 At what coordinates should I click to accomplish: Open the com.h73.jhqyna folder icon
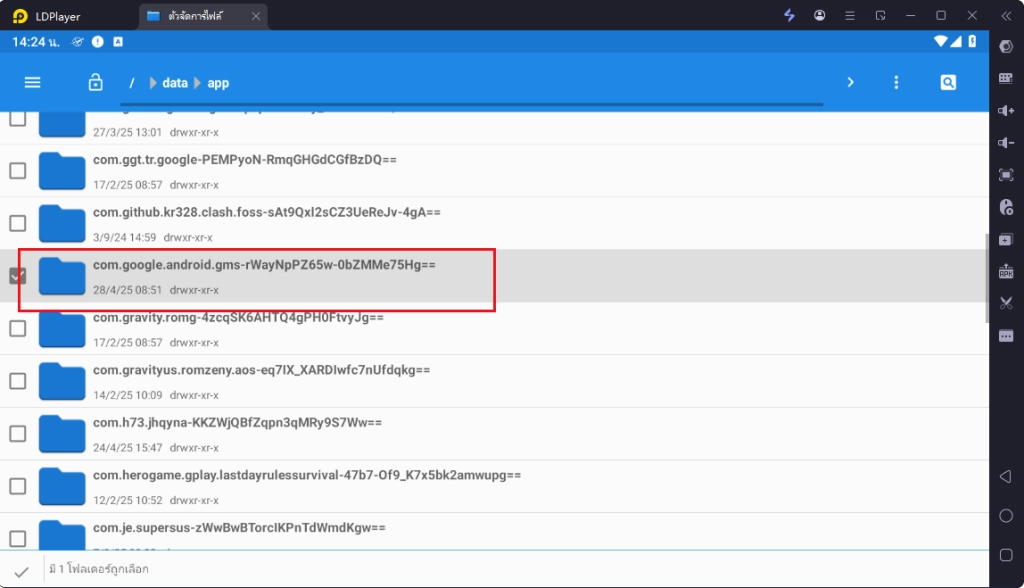(62, 434)
